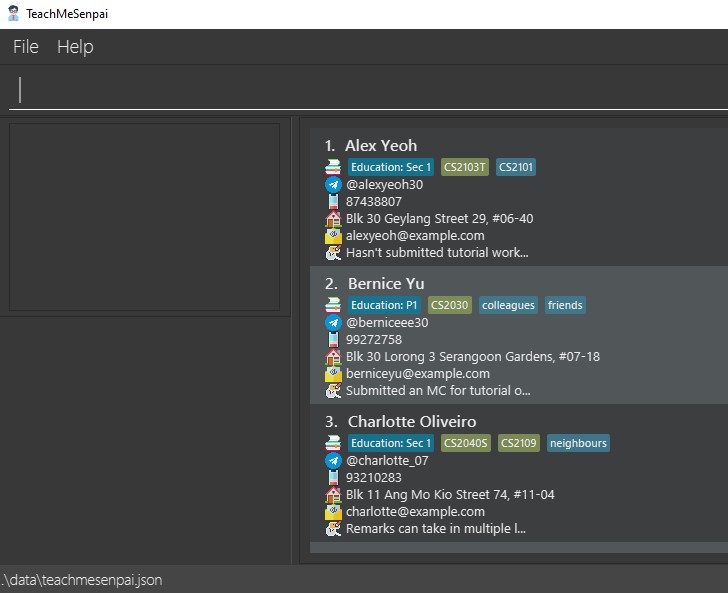Click address Blk 30 Geylang Street 29
The height and width of the screenshot is (593, 728).
[x=440, y=219]
